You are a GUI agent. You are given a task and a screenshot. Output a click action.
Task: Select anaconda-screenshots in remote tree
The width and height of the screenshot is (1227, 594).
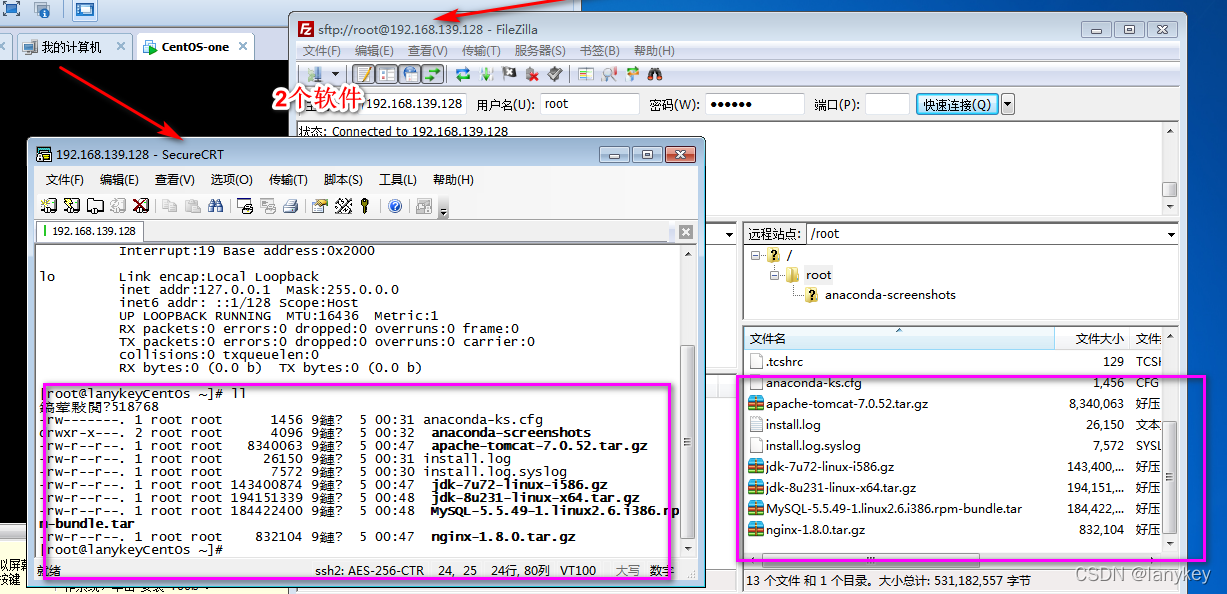click(890, 295)
